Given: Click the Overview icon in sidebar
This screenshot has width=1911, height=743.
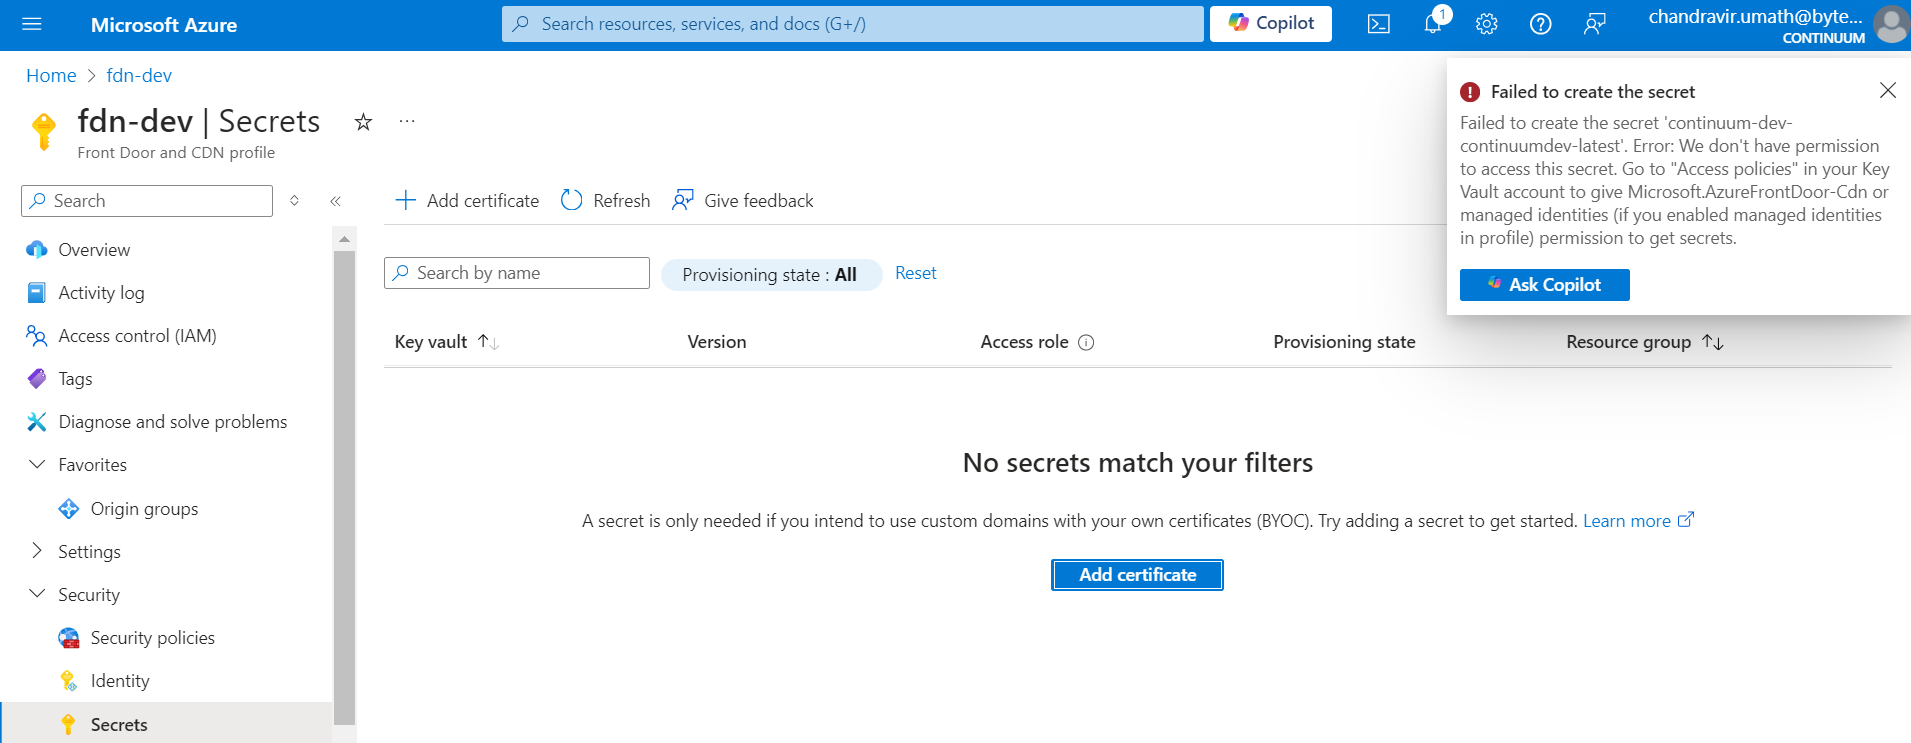Looking at the screenshot, I should pos(37,250).
